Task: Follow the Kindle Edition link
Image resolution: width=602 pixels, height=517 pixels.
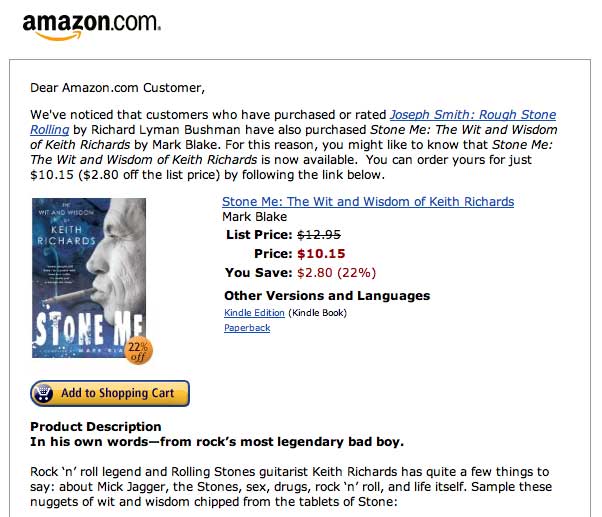Action: point(254,313)
